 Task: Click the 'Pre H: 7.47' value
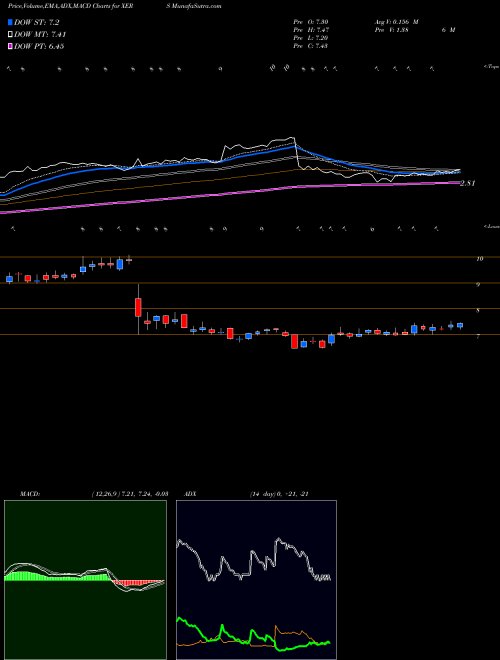click(311, 30)
